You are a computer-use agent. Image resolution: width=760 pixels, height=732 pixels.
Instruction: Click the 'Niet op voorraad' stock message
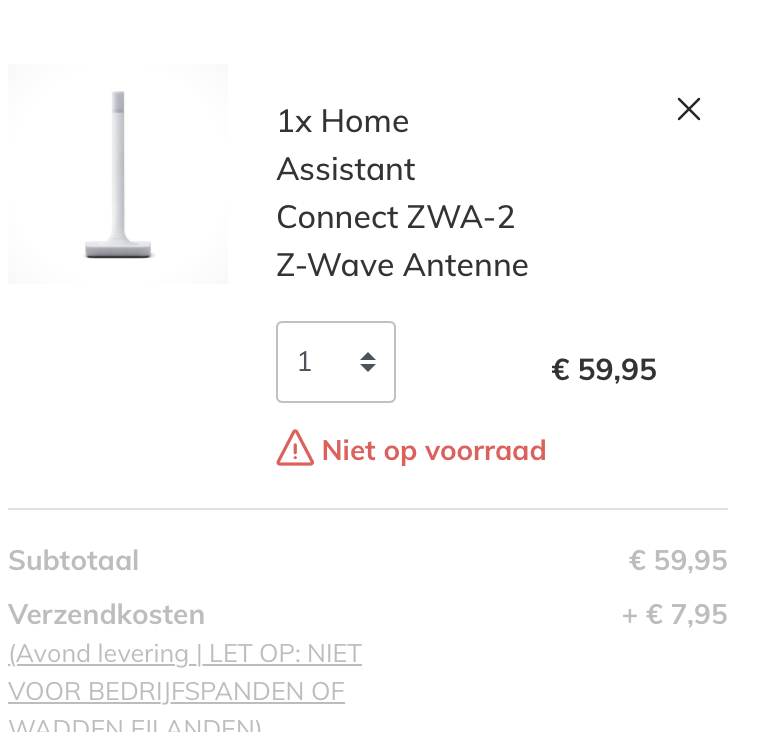click(434, 450)
